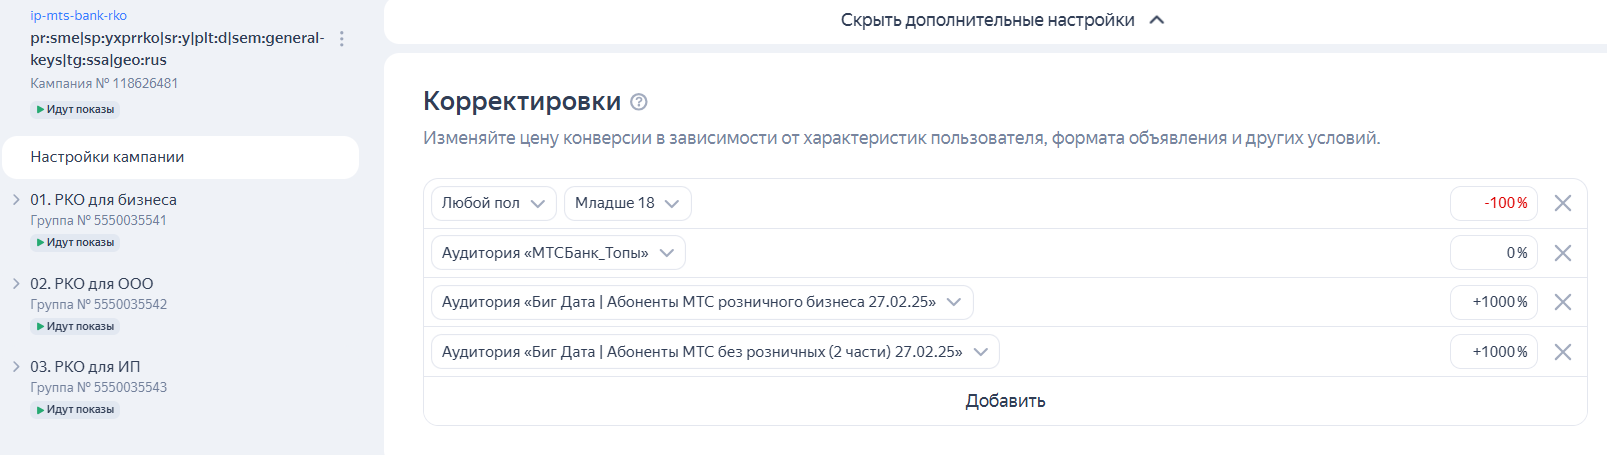
Task: Remove the Абоненты МТС розничного бизнеса adjustment
Action: coord(1563,302)
